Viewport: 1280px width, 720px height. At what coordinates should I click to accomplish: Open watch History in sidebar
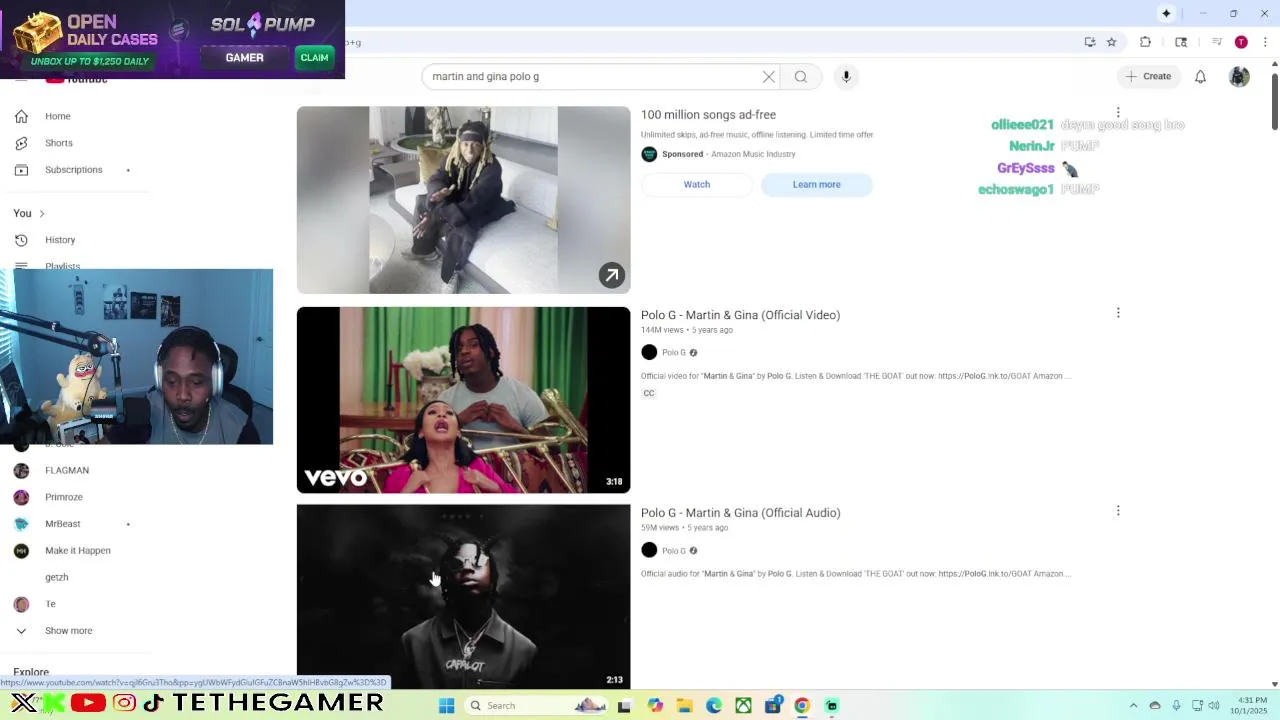click(60, 240)
